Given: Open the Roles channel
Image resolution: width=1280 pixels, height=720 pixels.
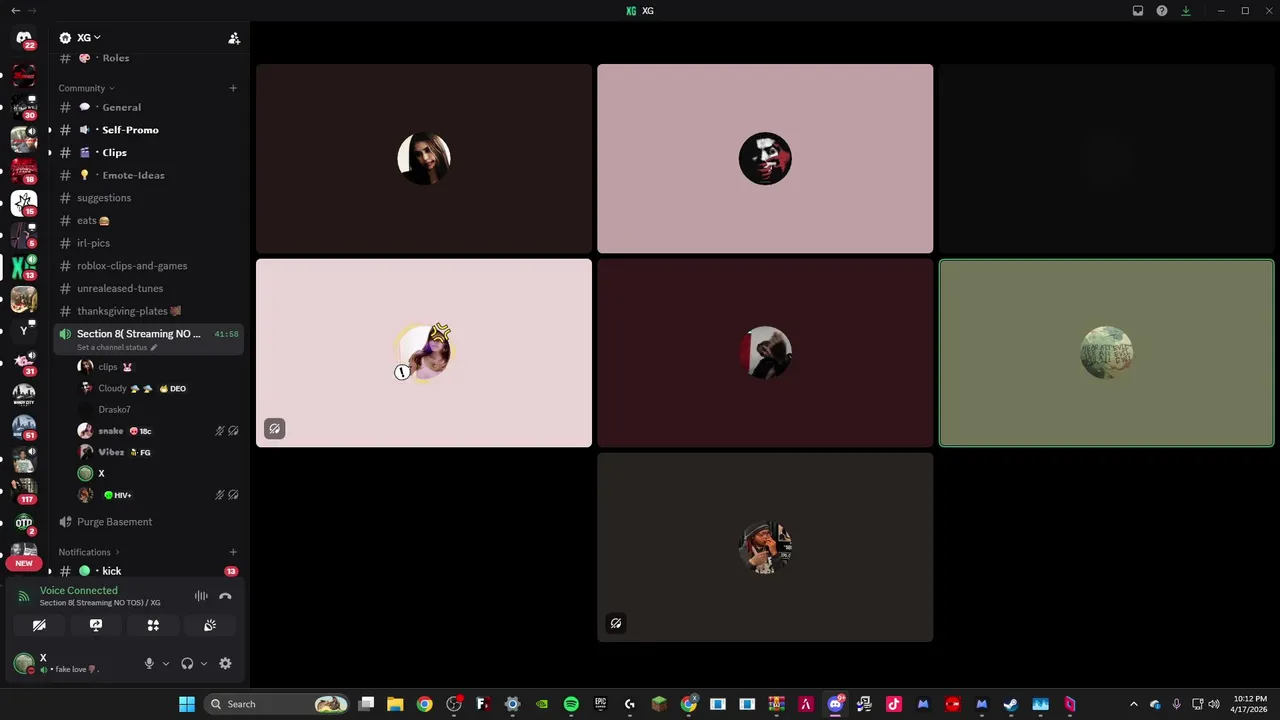Looking at the screenshot, I should pyautogui.click(x=148, y=58).
